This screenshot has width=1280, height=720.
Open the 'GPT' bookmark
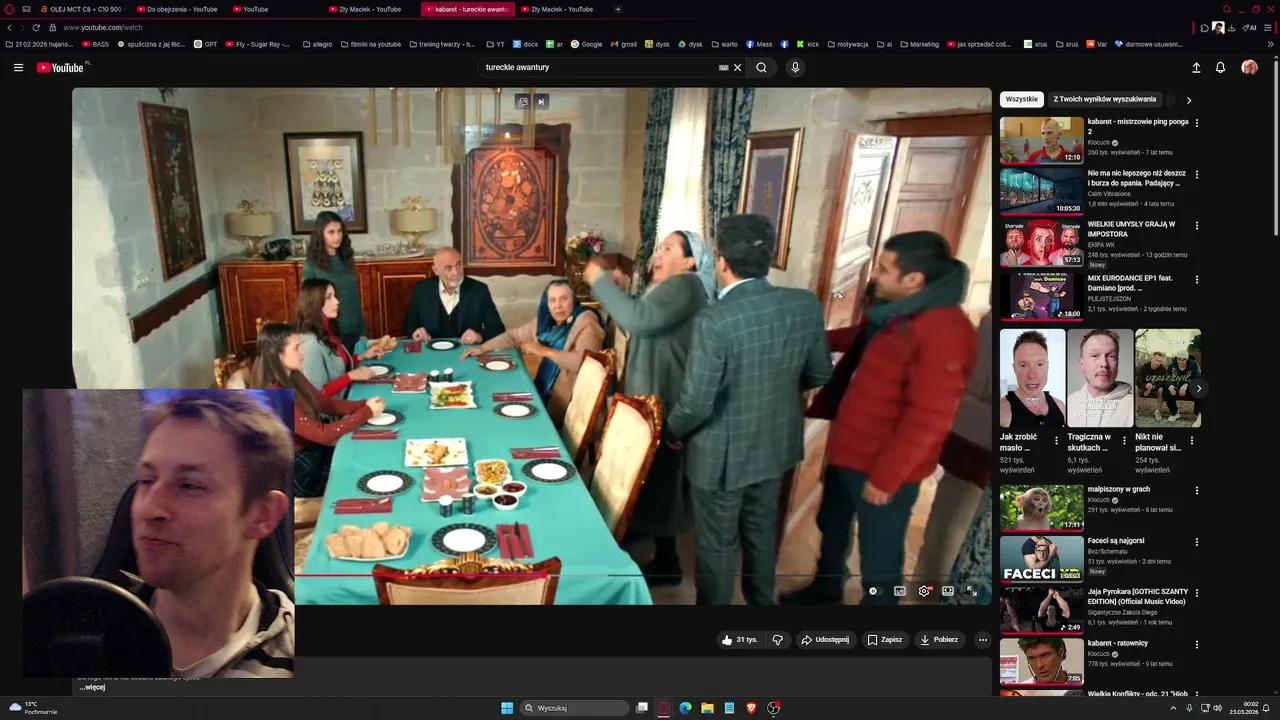(205, 44)
